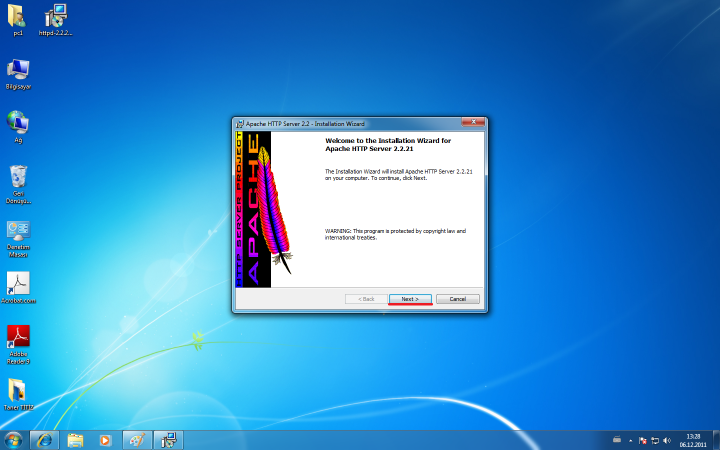
Task: Cancel the Apache installation wizard
Action: 457,299
